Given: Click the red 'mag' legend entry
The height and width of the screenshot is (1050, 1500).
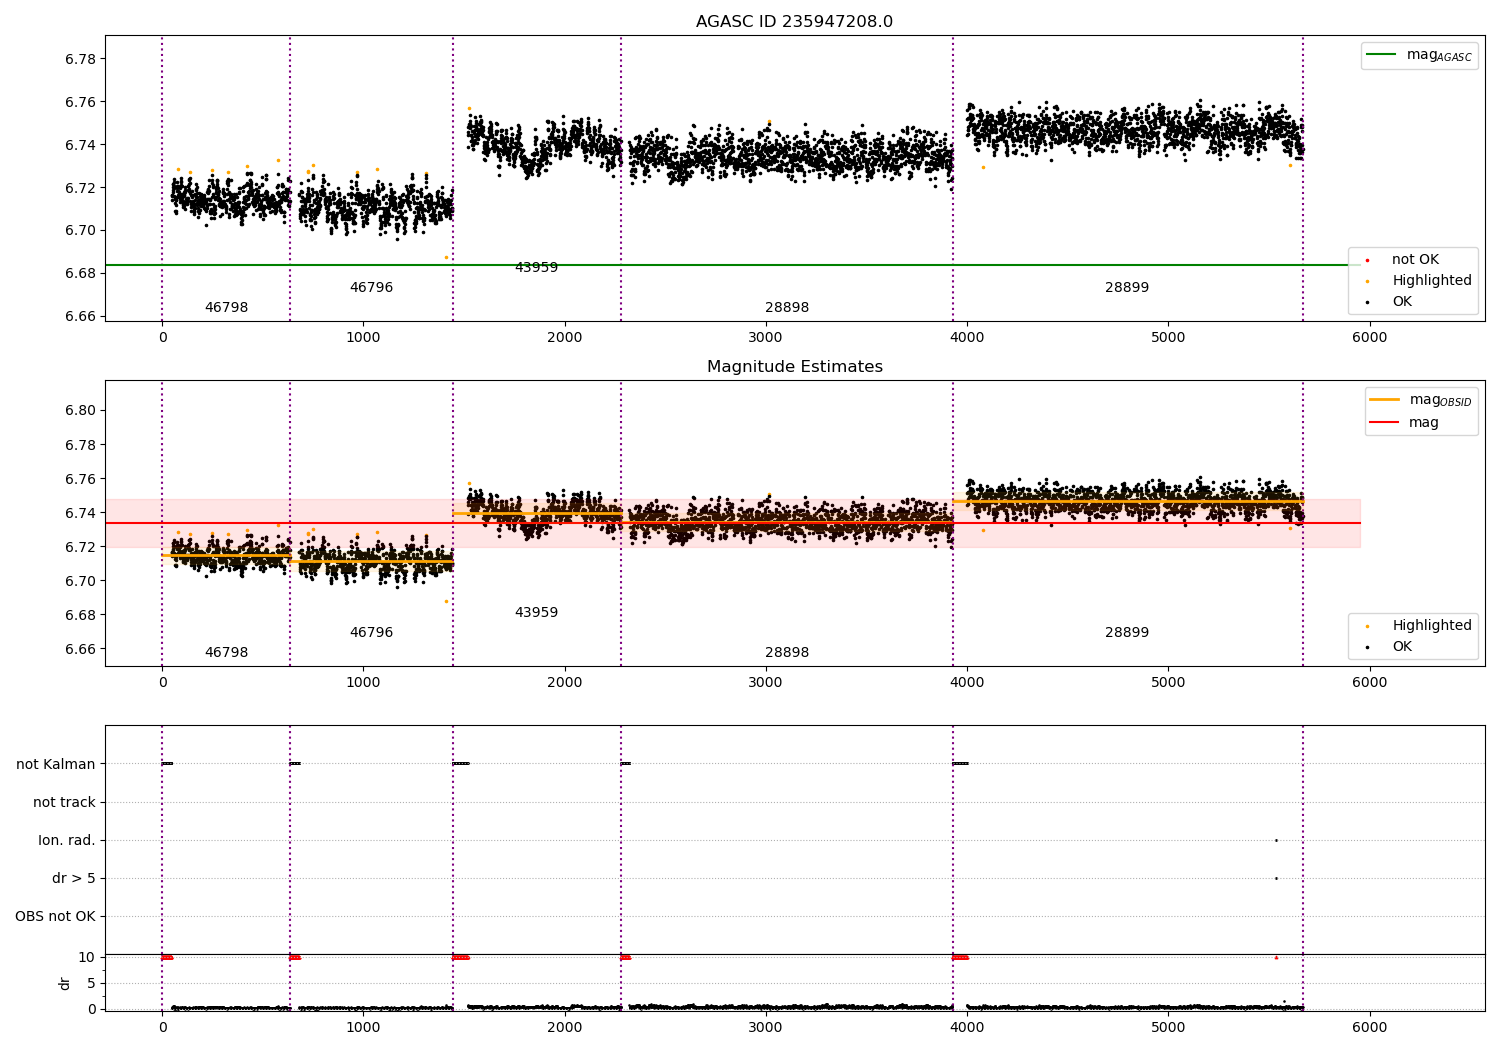Looking at the screenshot, I should pos(1404,423).
